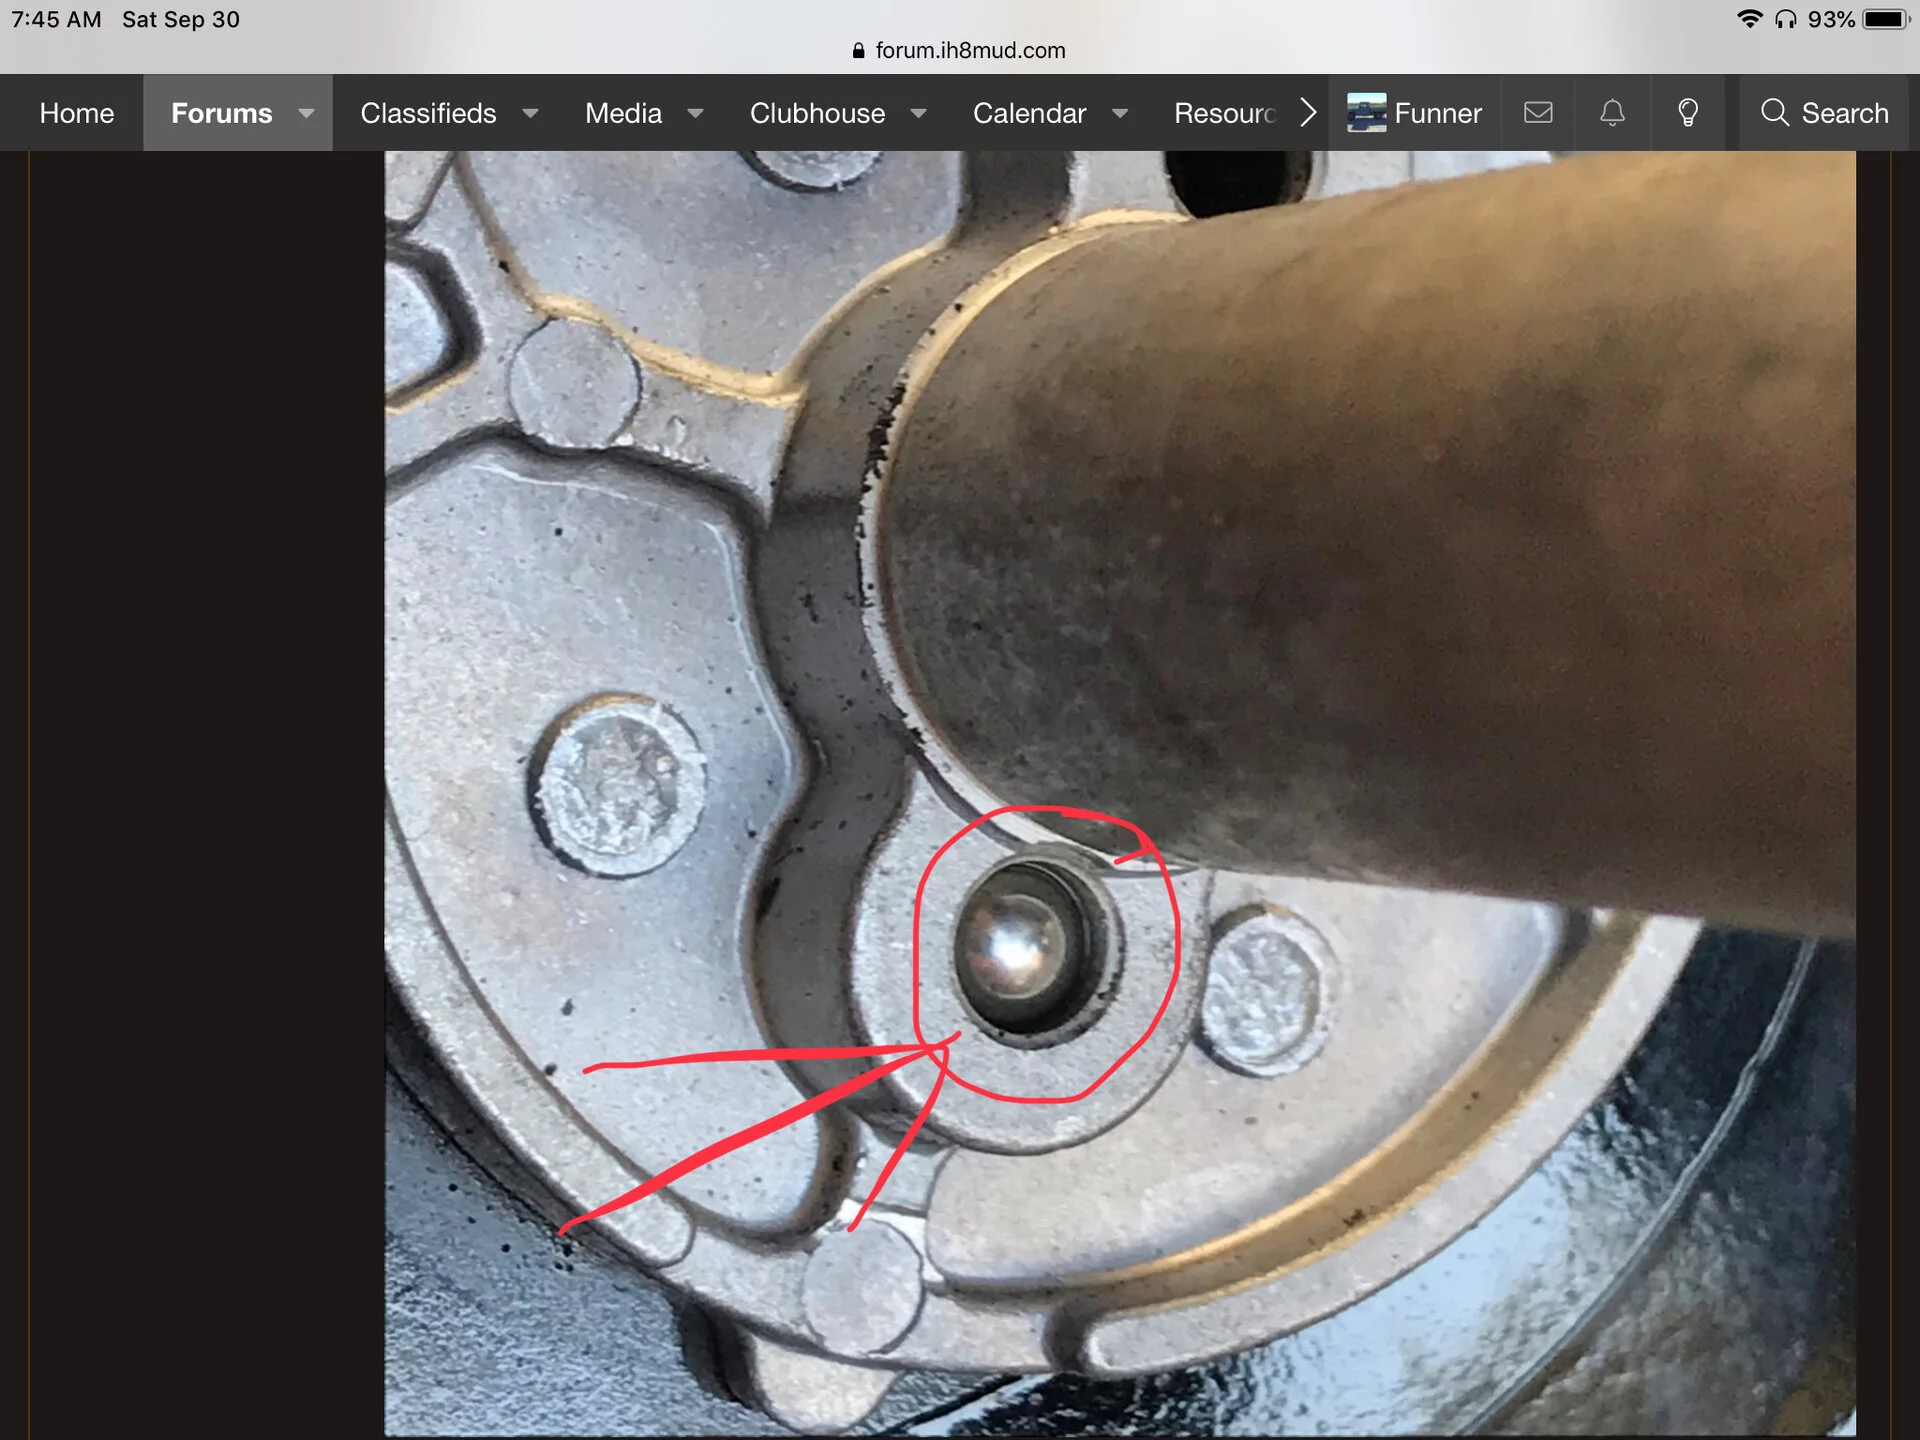Tap the headphones status icon

coord(1786,19)
